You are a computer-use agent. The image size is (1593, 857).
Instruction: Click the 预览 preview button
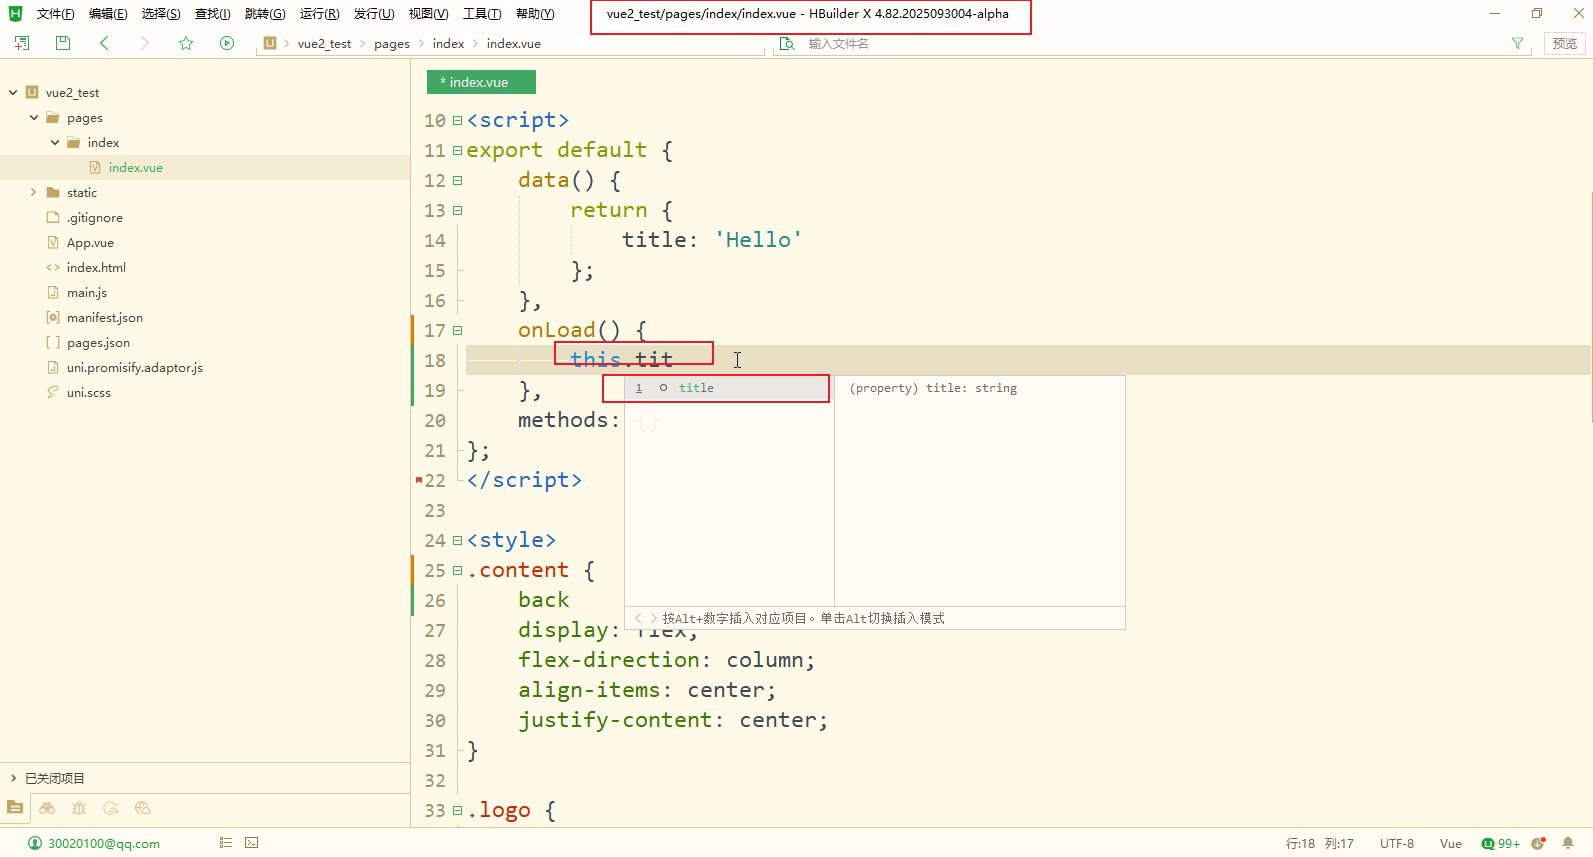click(1564, 43)
